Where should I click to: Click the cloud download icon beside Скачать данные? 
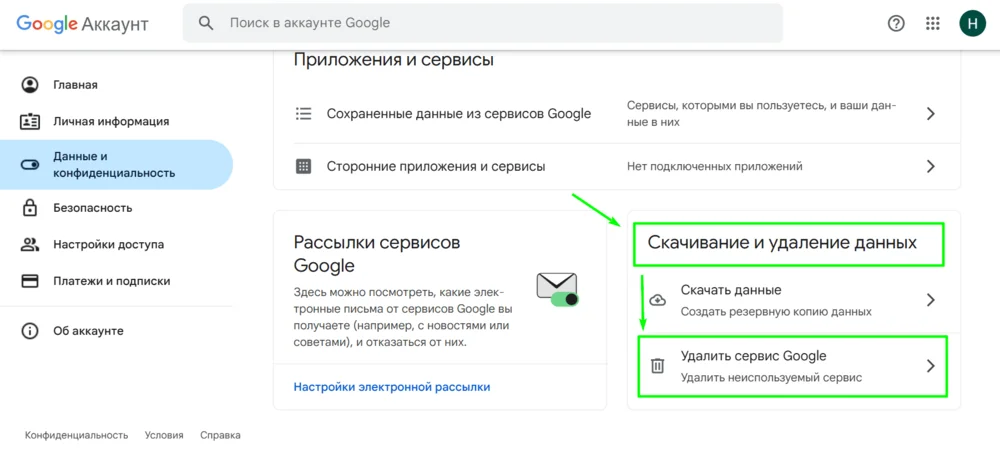(x=657, y=300)
